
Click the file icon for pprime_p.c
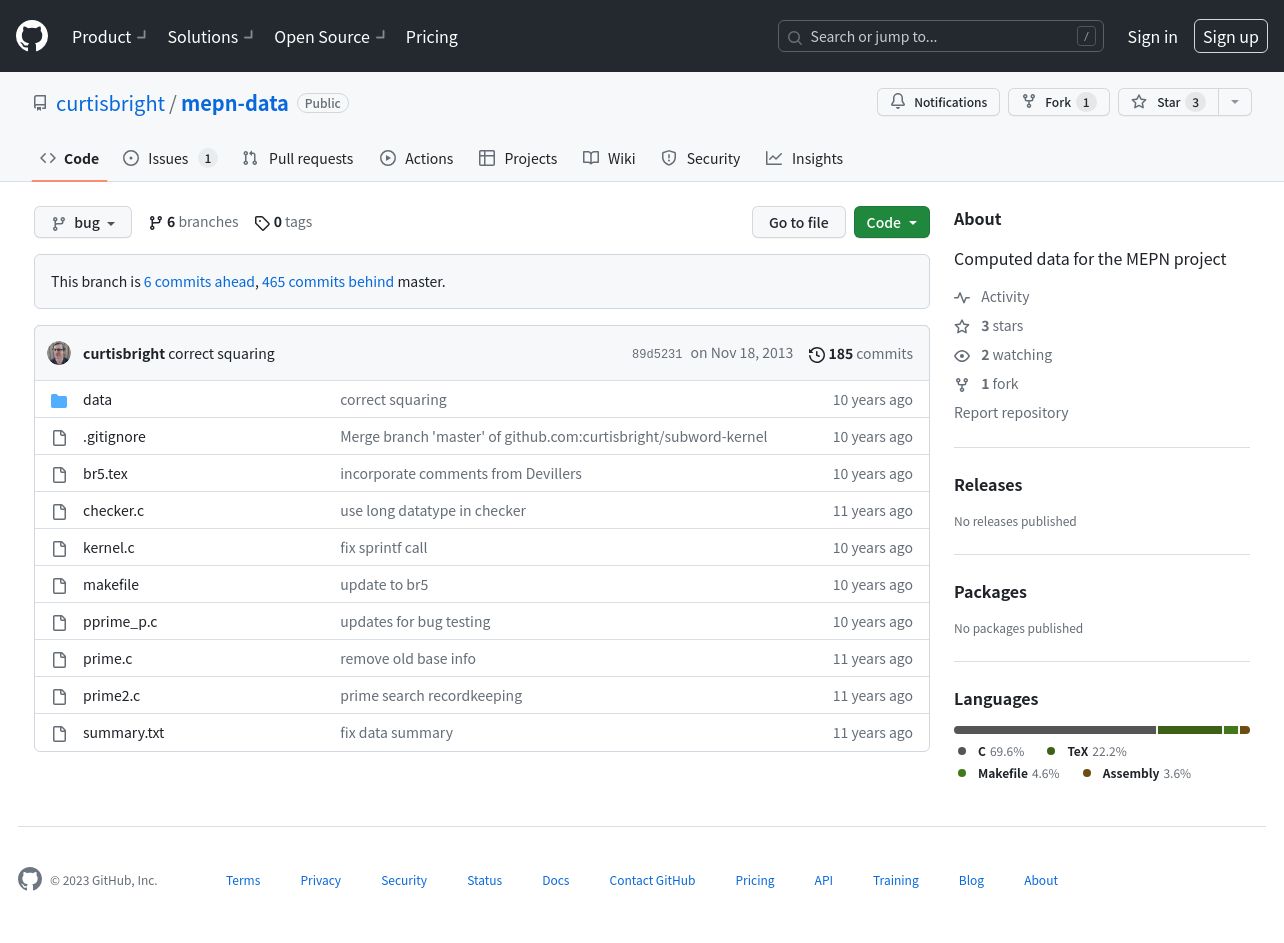59,622
